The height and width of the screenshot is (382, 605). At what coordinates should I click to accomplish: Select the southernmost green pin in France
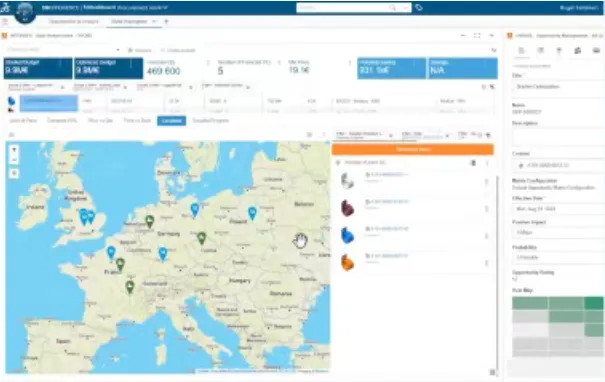[x=130, y=287]
